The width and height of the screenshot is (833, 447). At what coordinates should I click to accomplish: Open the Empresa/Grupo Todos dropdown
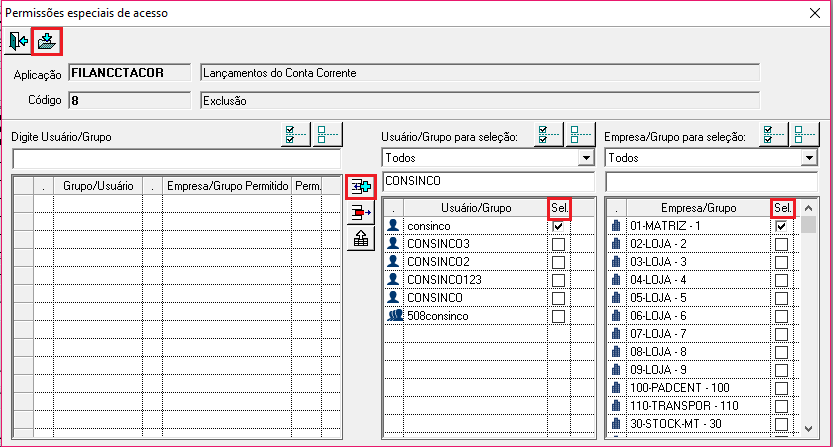pos(809,158)
